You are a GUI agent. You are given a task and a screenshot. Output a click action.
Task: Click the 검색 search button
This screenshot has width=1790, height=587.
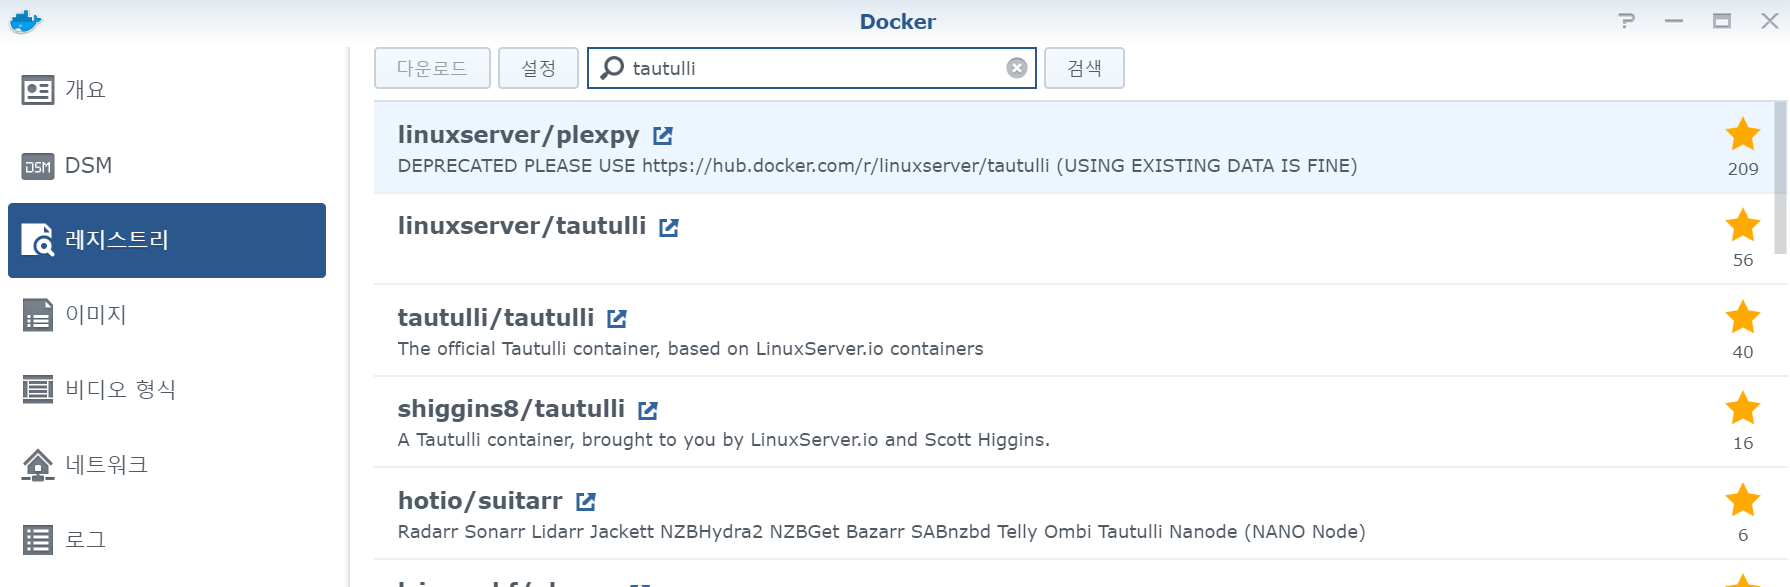(x=1084, y=68)
